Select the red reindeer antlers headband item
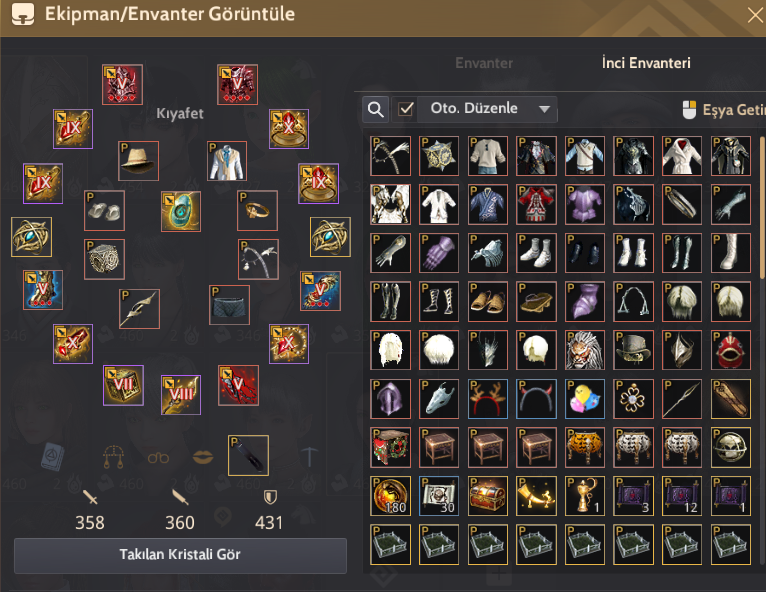Viewport: 766px width, 592px height. point(488,399)
